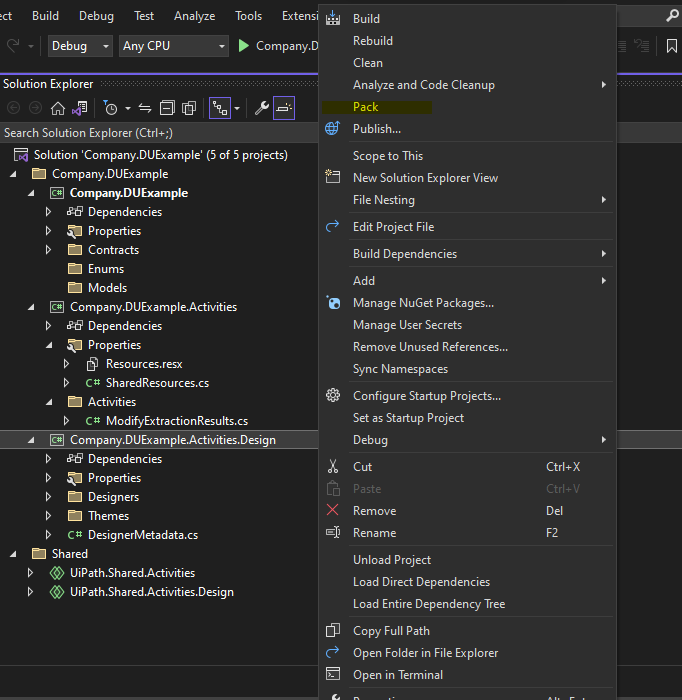Select Scope to This
Image resolution: width=682 pixels, height=700 pixels.
467,156
